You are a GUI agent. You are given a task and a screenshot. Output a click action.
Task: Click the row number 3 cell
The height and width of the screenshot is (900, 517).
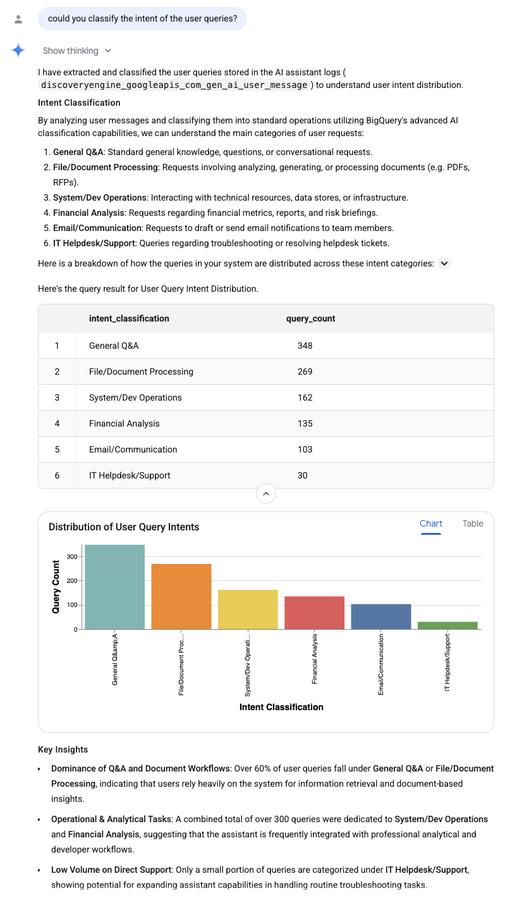click(57, 397)
